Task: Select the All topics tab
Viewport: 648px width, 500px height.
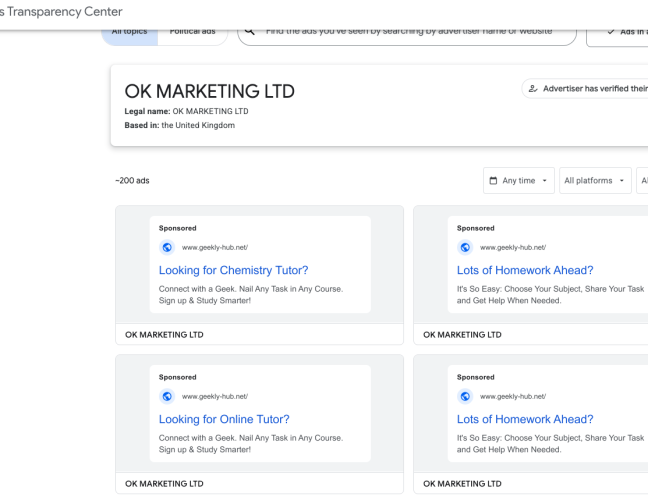Action: 128,31
